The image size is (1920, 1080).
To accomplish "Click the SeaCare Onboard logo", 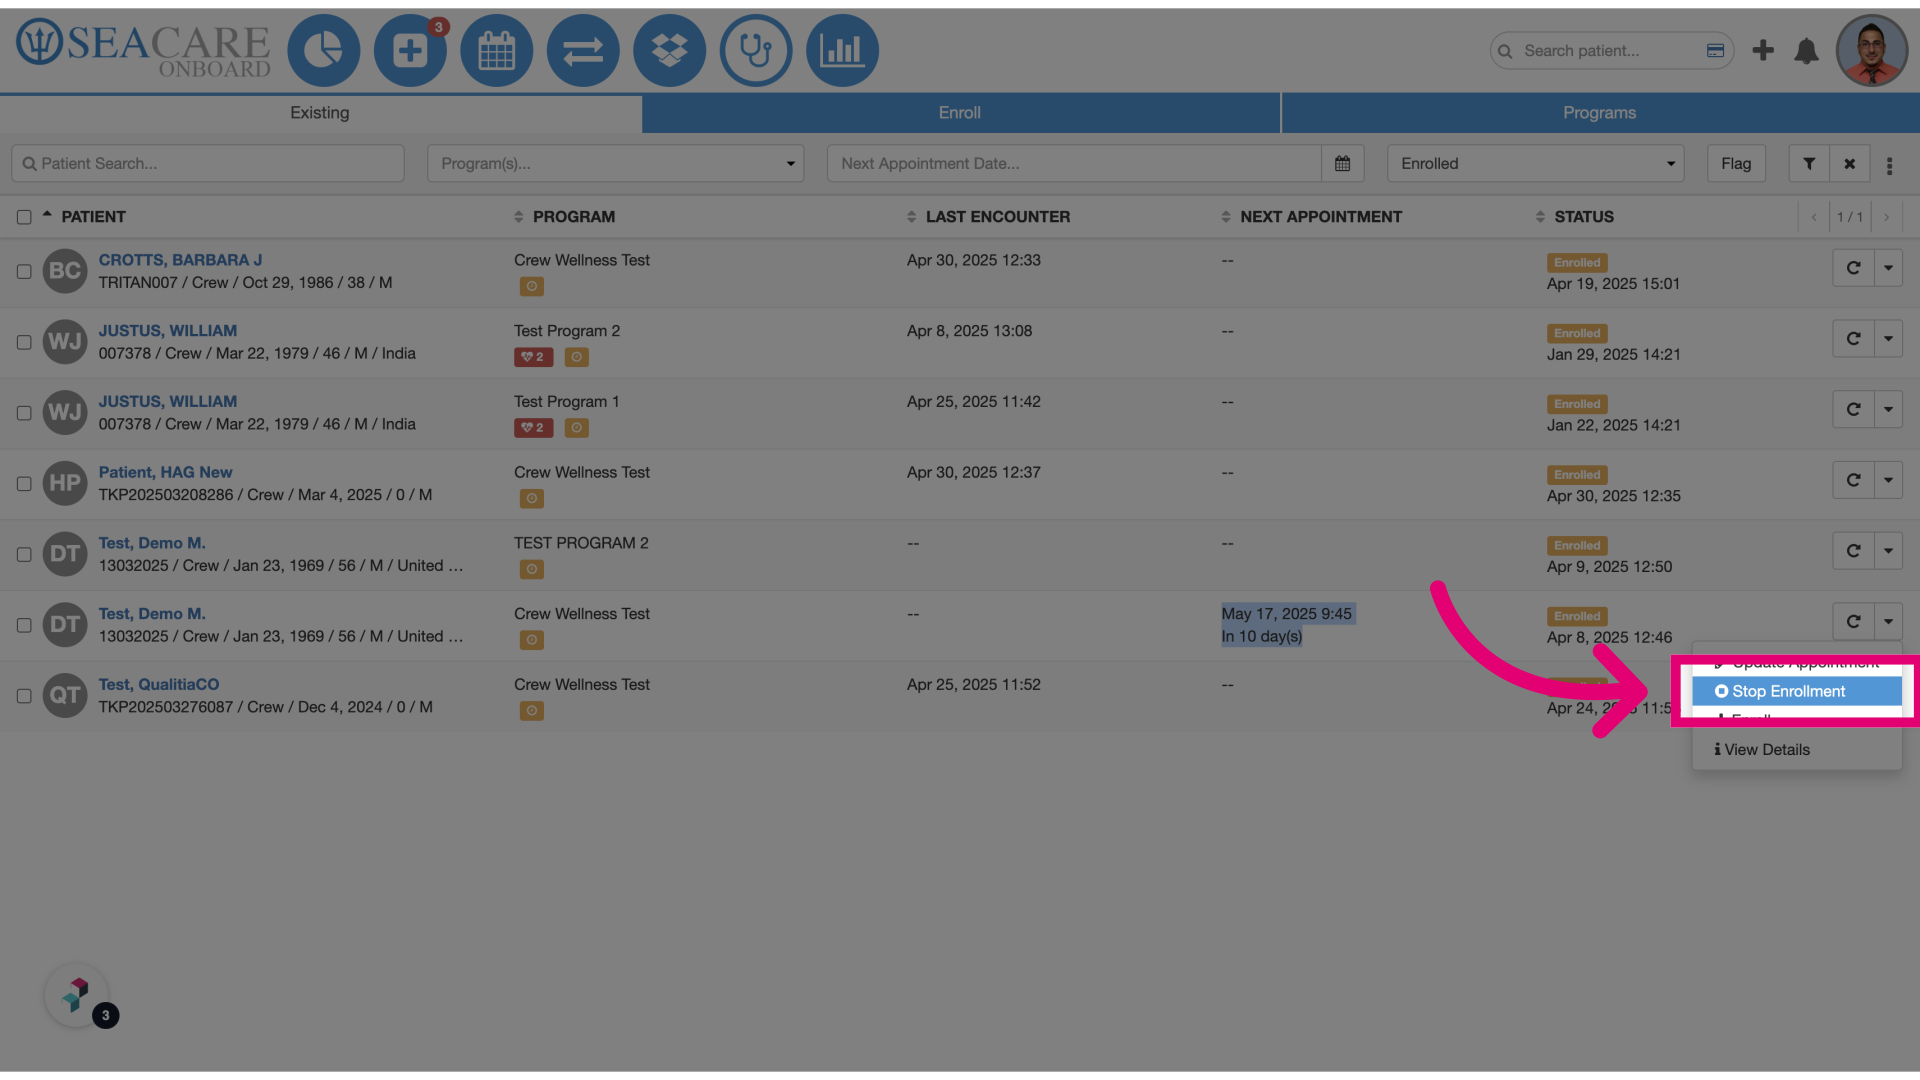I will [x=143, y=49].
